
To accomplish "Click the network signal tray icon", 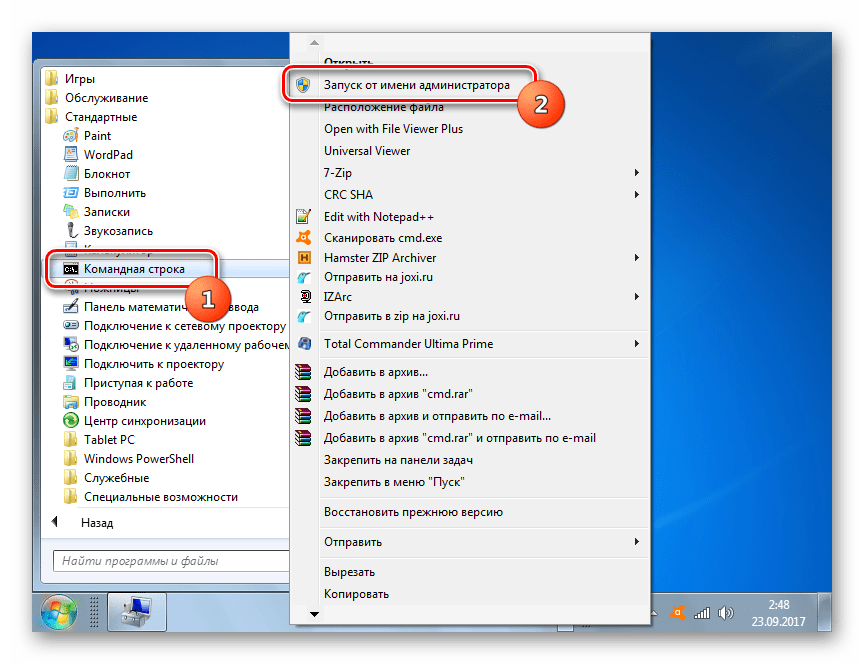I will point(702,613).
